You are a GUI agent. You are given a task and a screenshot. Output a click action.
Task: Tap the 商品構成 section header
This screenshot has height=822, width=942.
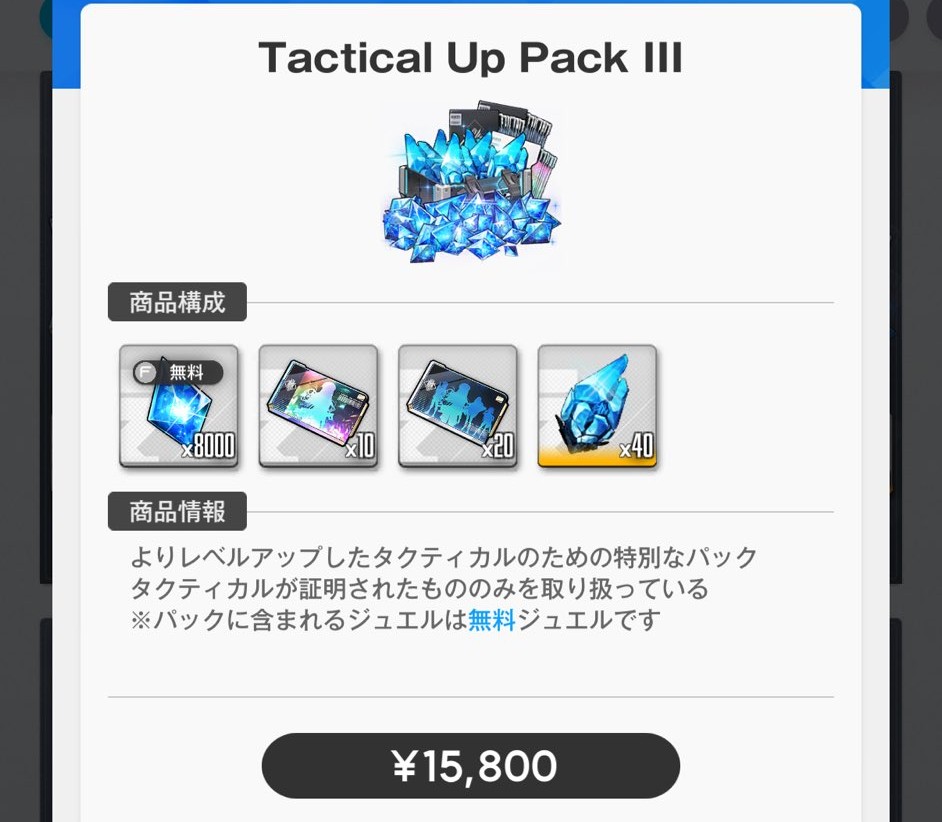[x=177, y=302]
